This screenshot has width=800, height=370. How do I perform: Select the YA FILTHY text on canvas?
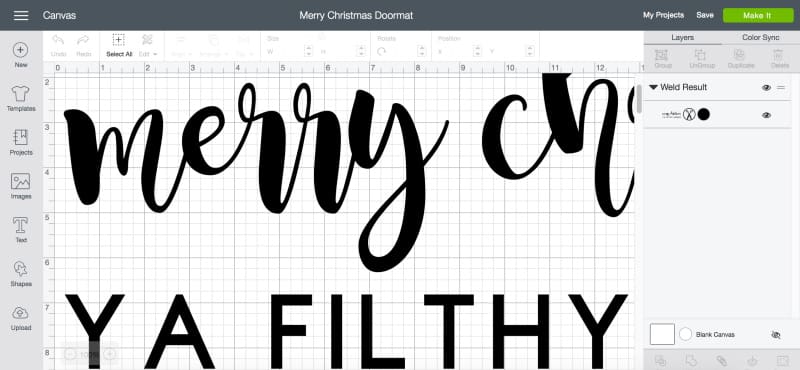pos(346,331)
